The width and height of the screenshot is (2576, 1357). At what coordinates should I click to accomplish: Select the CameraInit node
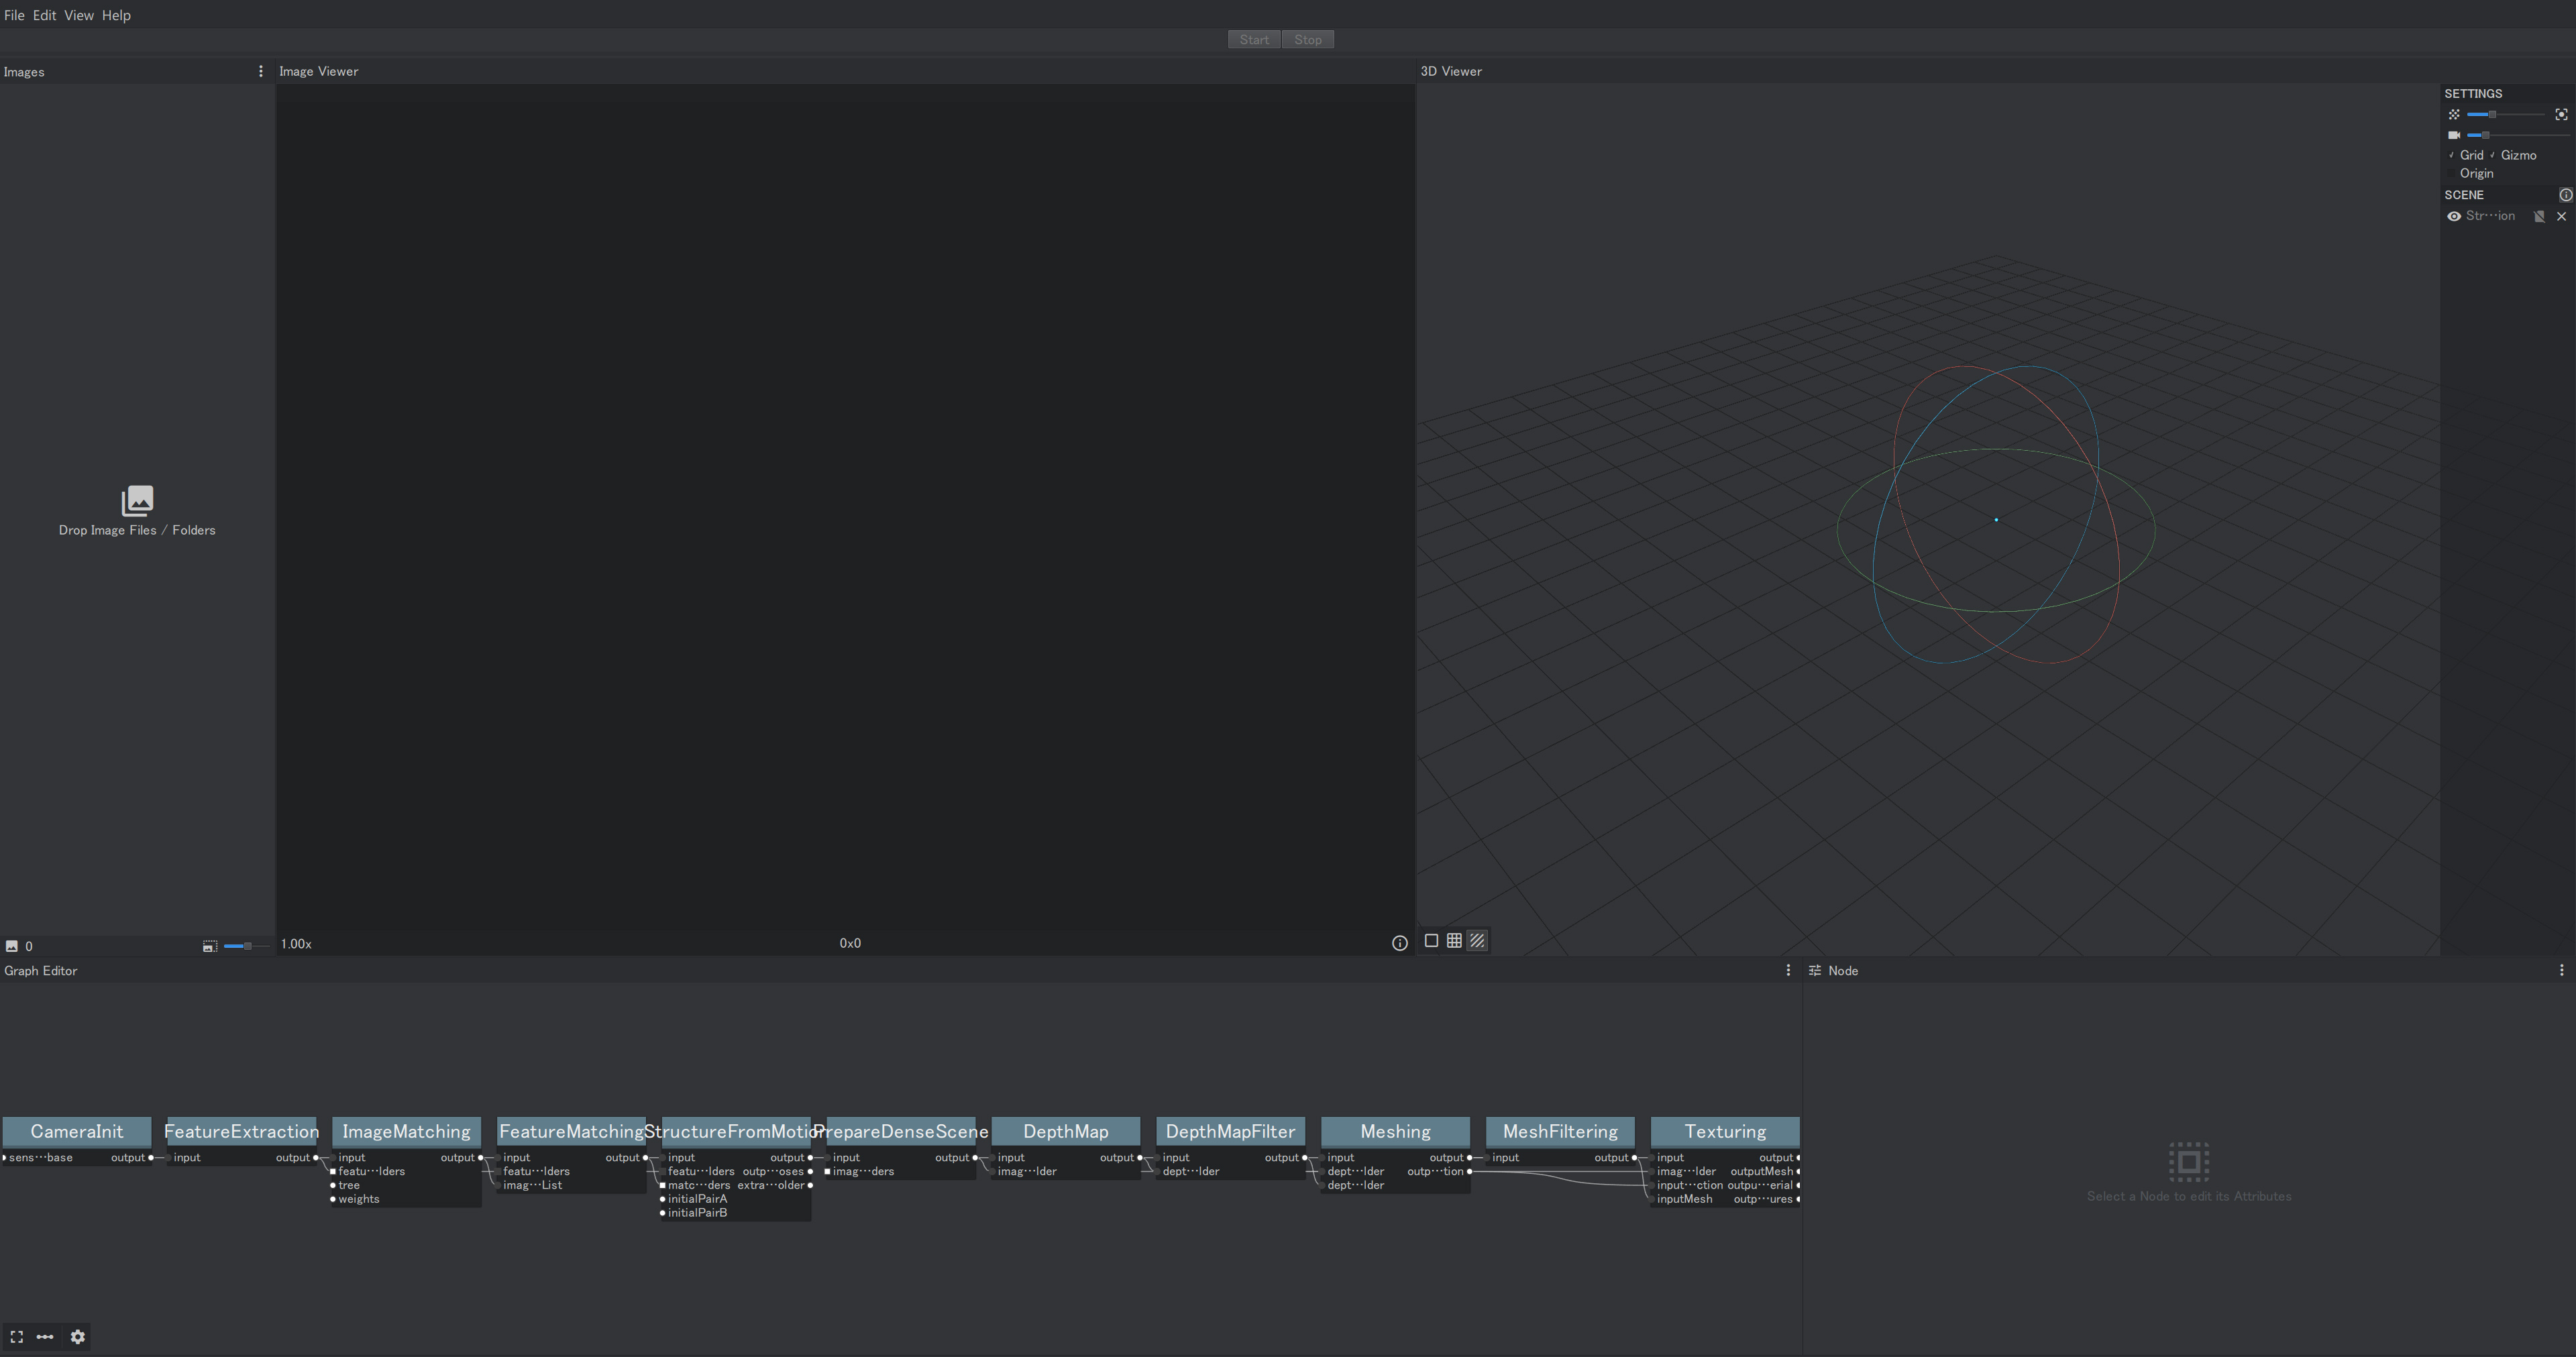click(77, 1132)
